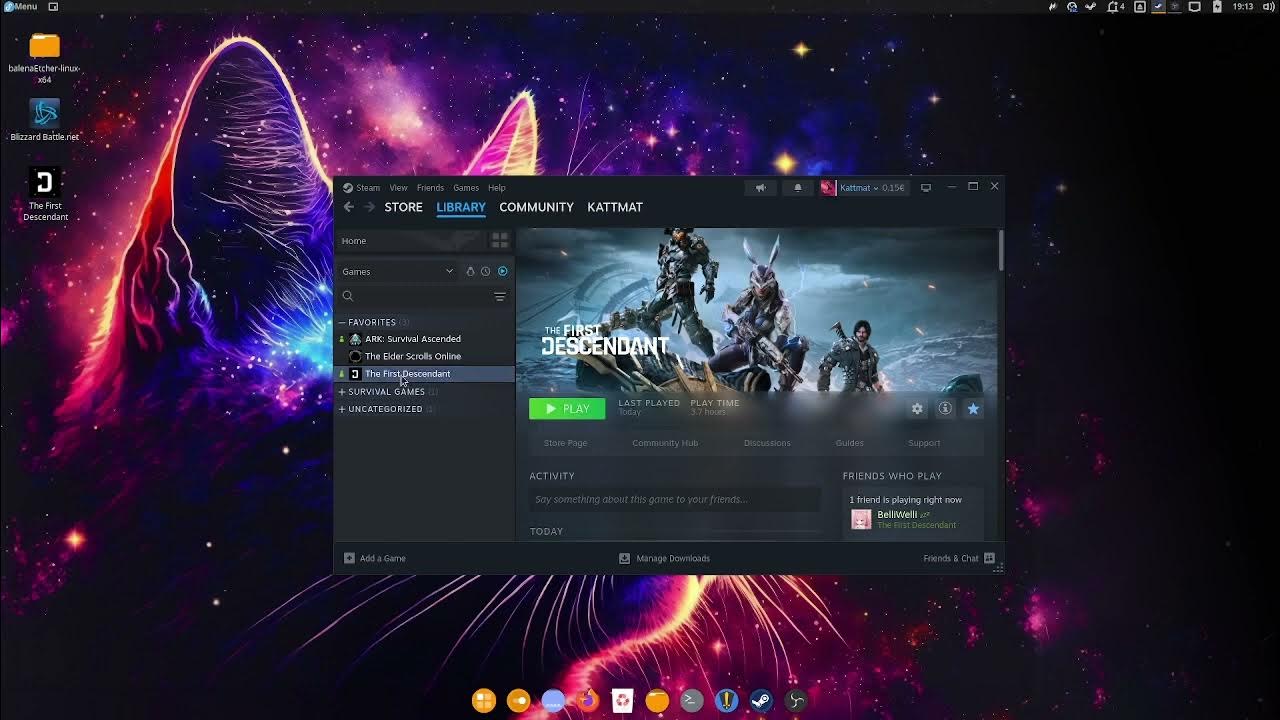Click the activity post input field
This screenshot has height=720, width=1280.
coord(675,499)
